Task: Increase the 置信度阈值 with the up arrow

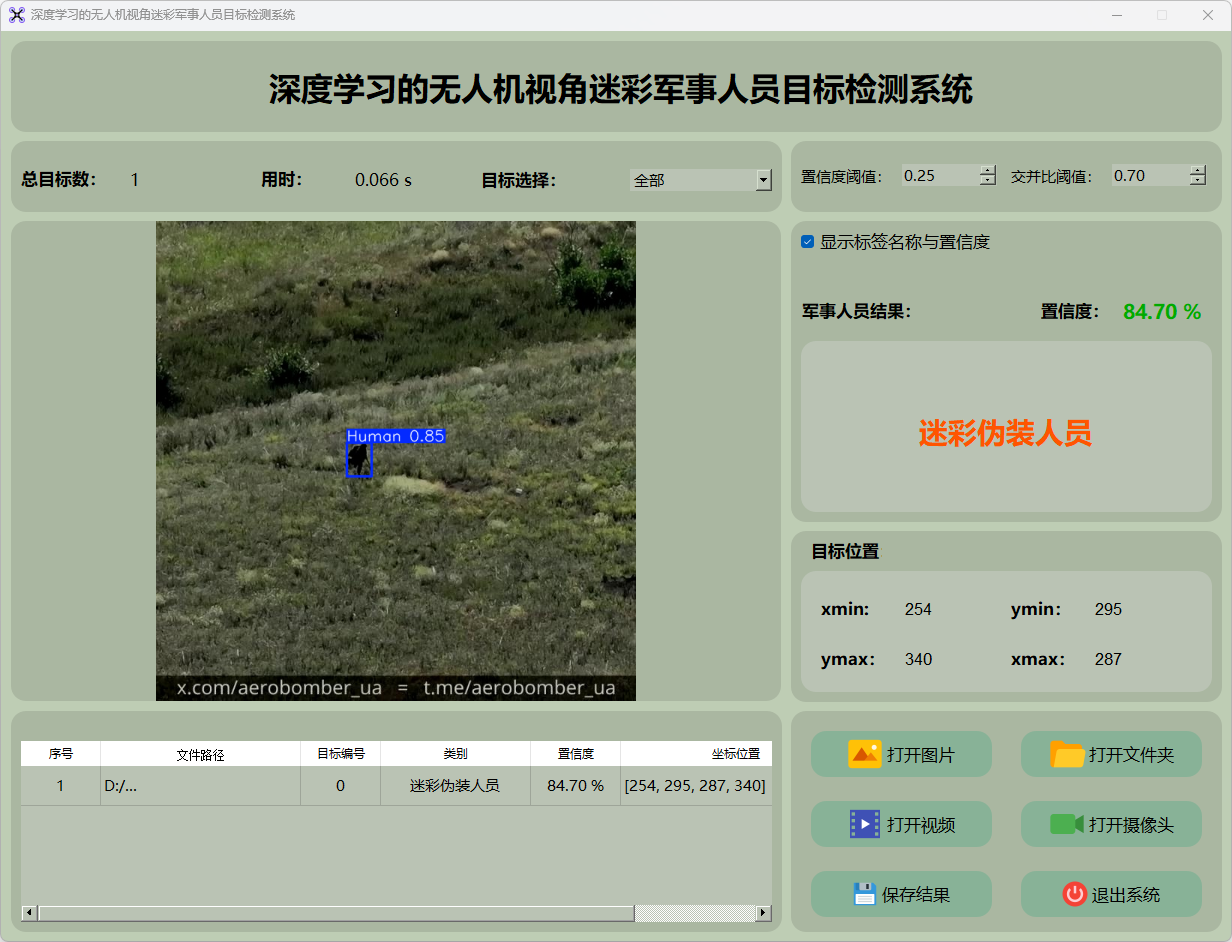Action: point(988,170)
